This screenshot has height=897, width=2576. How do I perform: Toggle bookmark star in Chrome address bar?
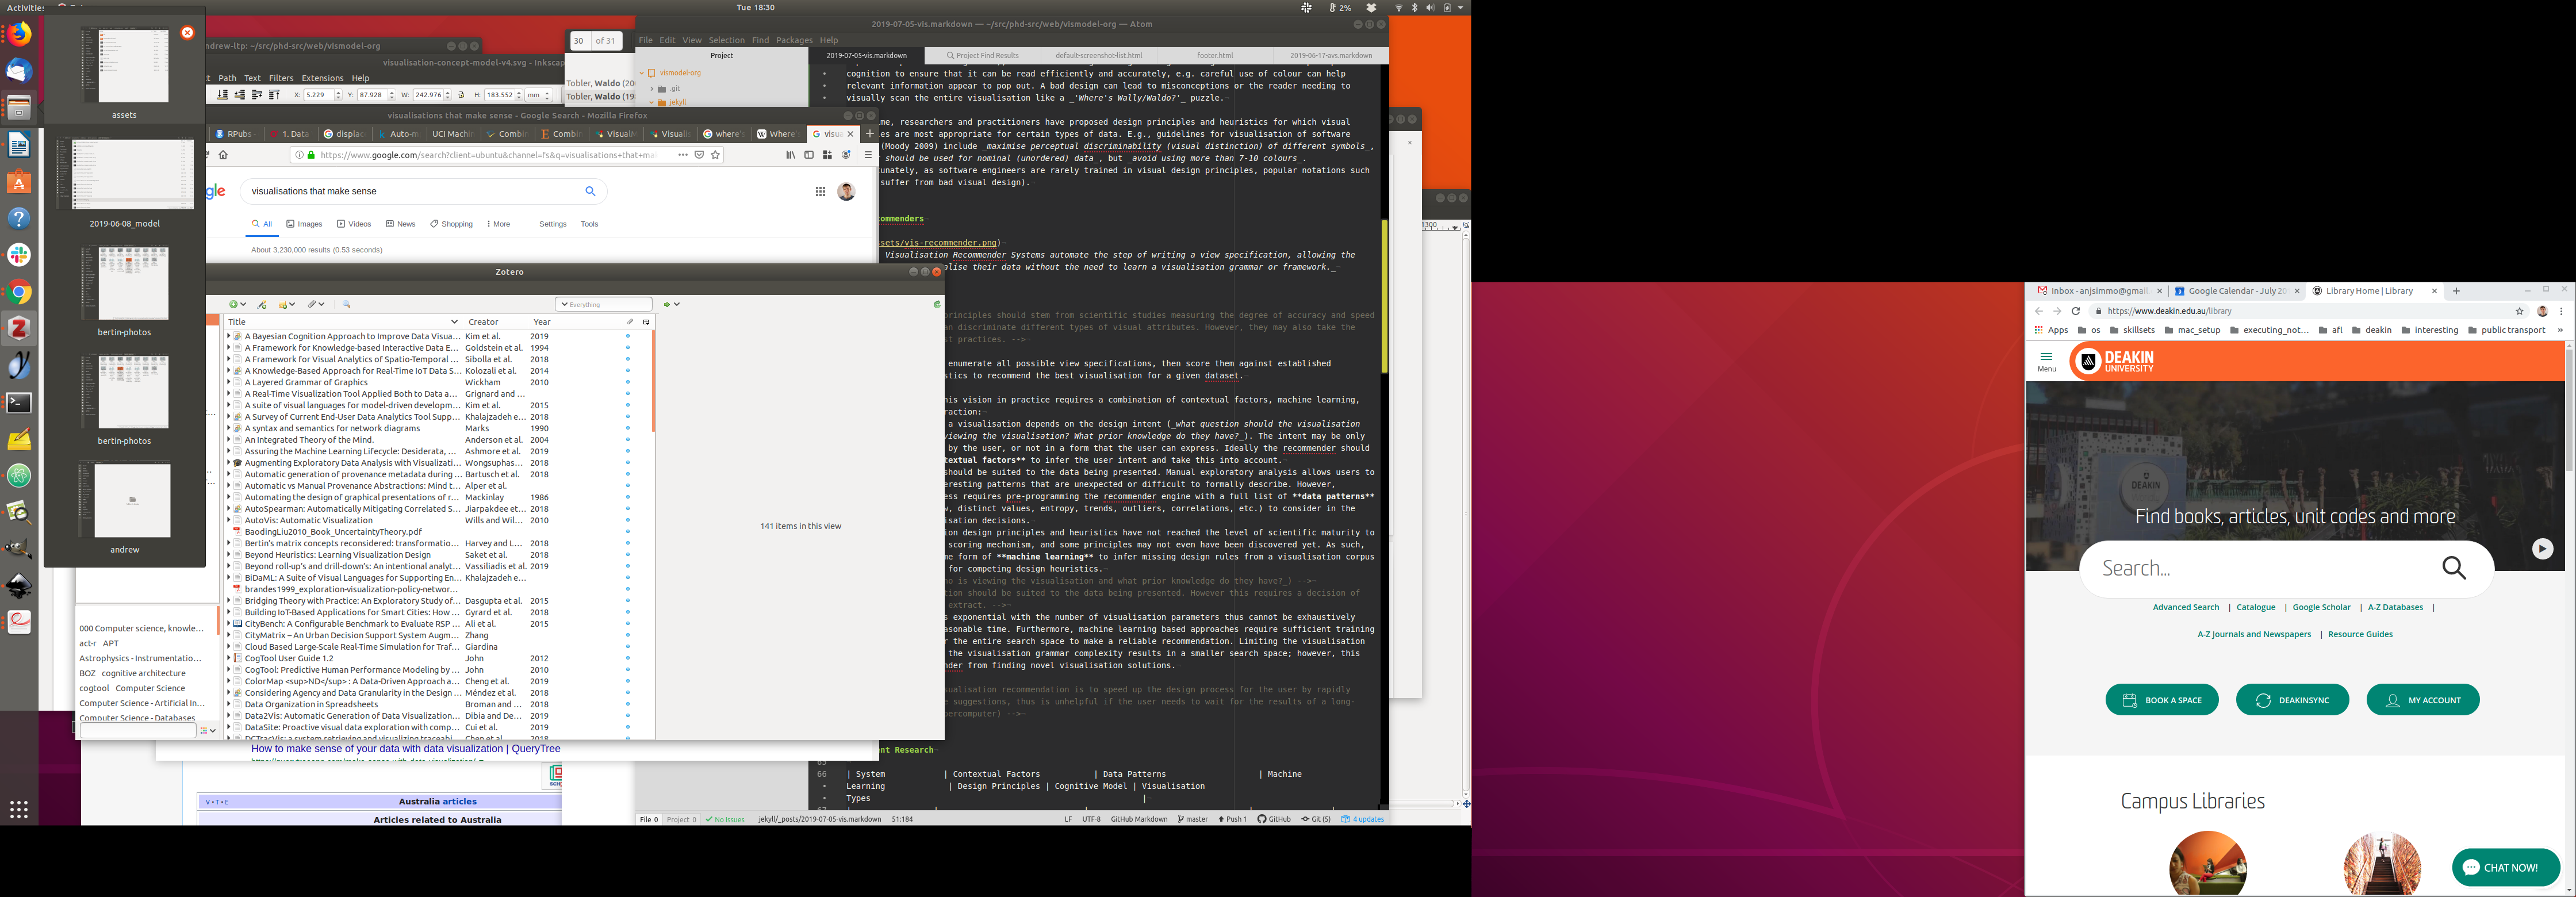pyautogui.click(x=2520, y=311)
